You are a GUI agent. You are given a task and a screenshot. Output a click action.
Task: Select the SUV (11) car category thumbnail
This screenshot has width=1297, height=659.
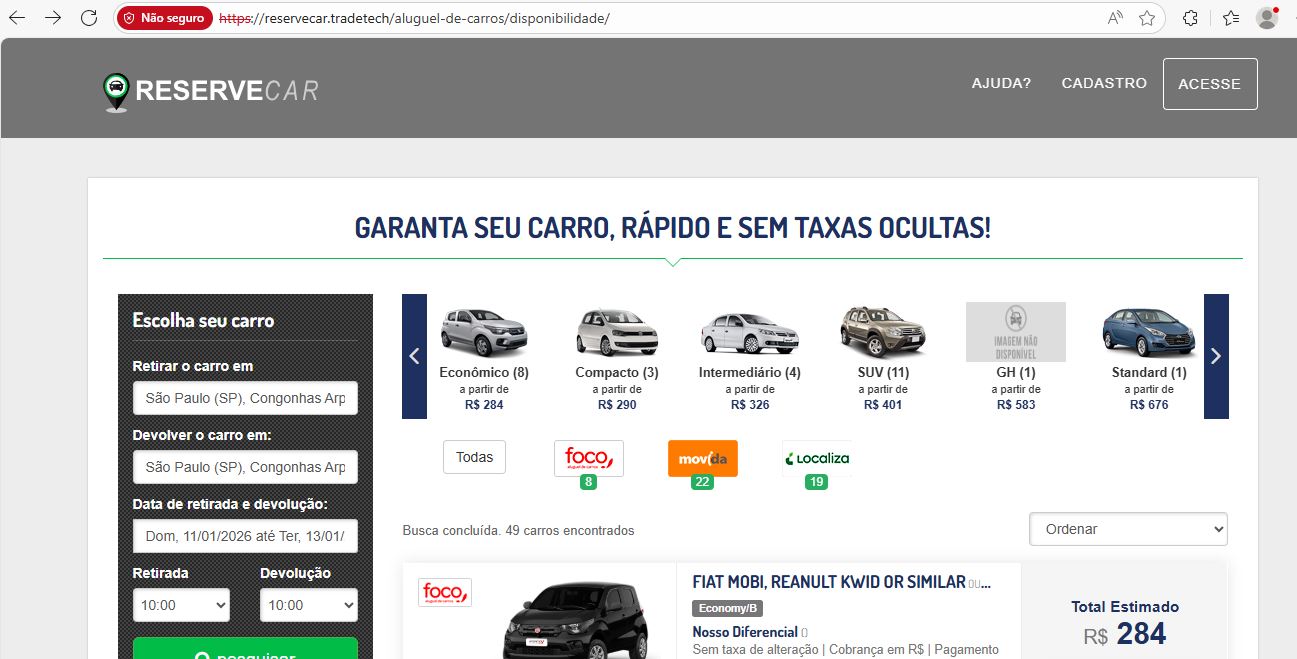click(x=883, y=358)
